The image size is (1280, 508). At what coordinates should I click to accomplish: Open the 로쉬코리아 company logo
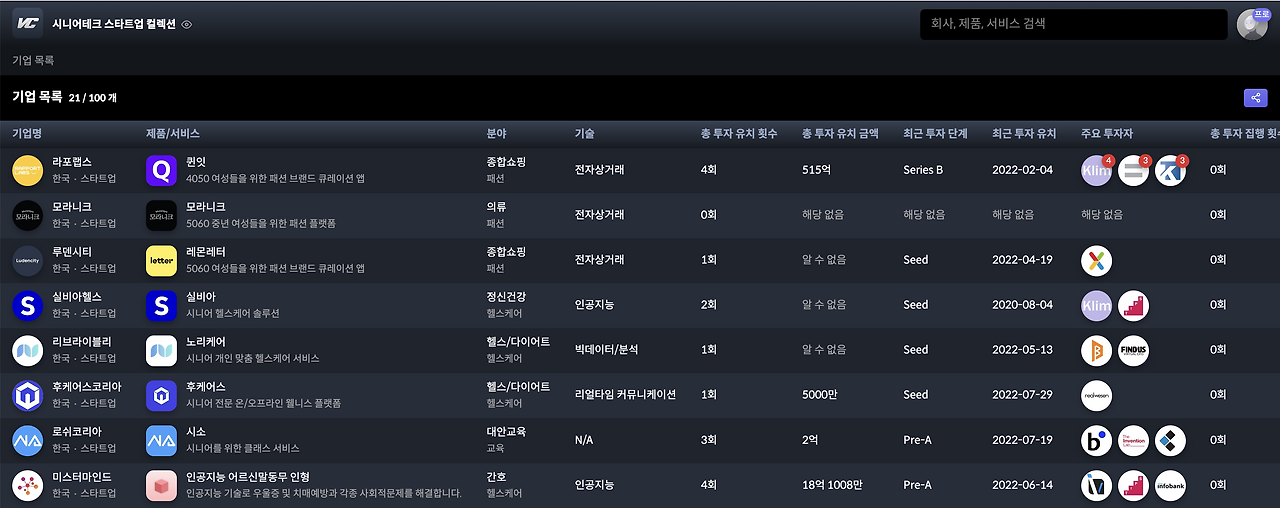coord(28,440)
